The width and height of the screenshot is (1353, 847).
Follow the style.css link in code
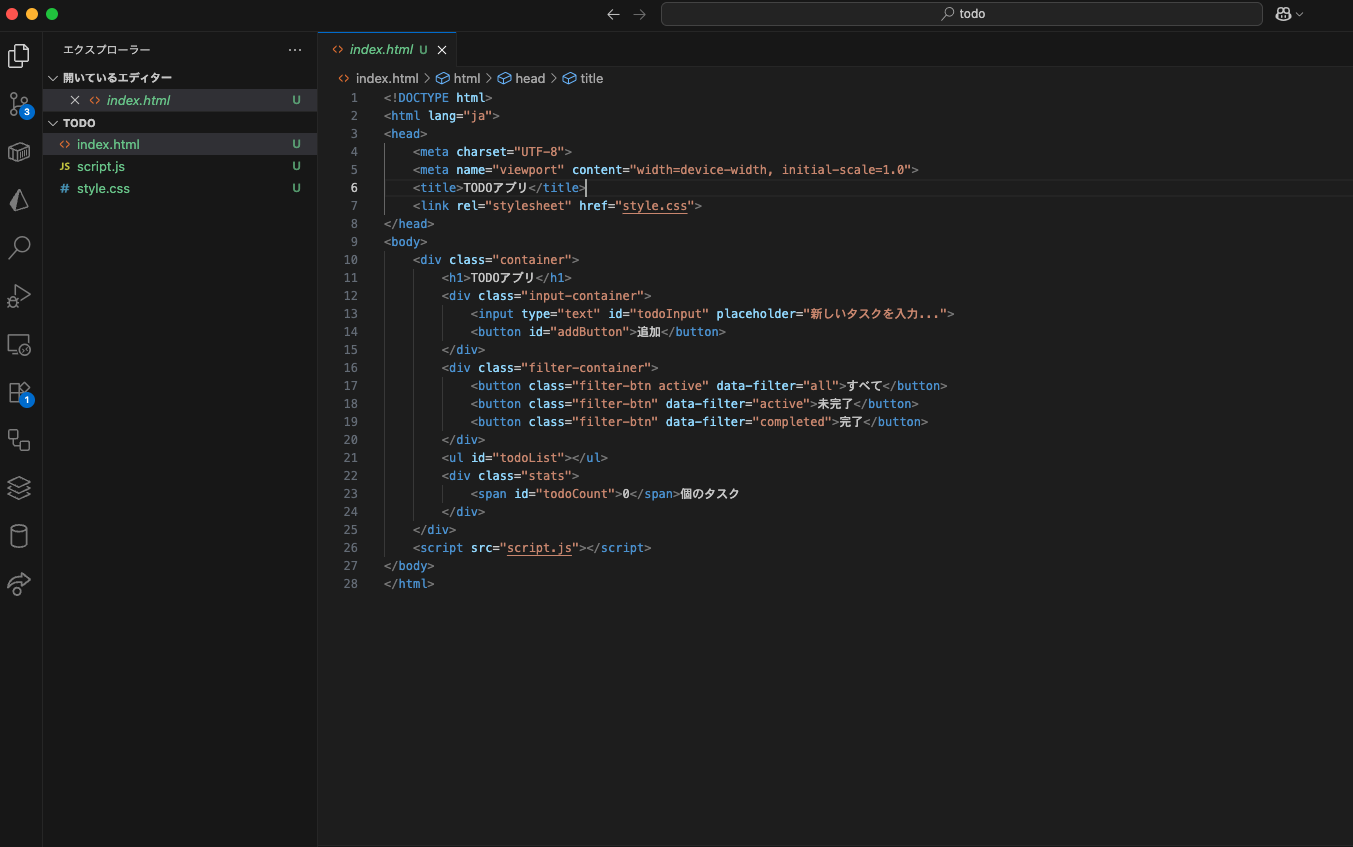pyautogui.click(x=655, y=206)
